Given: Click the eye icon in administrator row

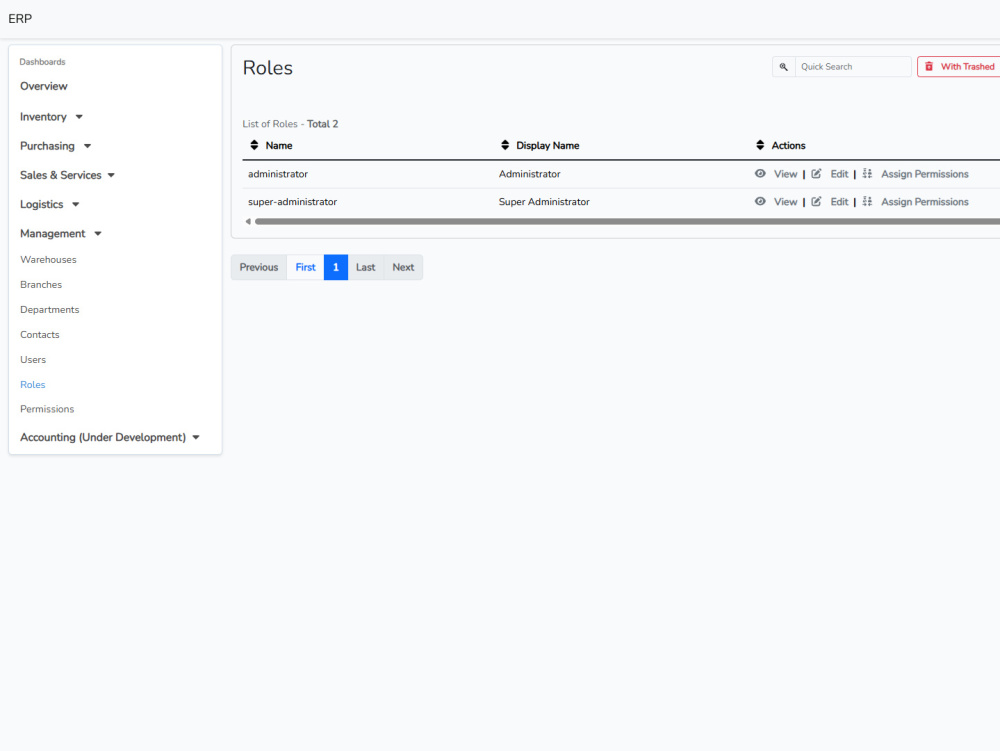Looking at the screenshot, I should point(760,173).
